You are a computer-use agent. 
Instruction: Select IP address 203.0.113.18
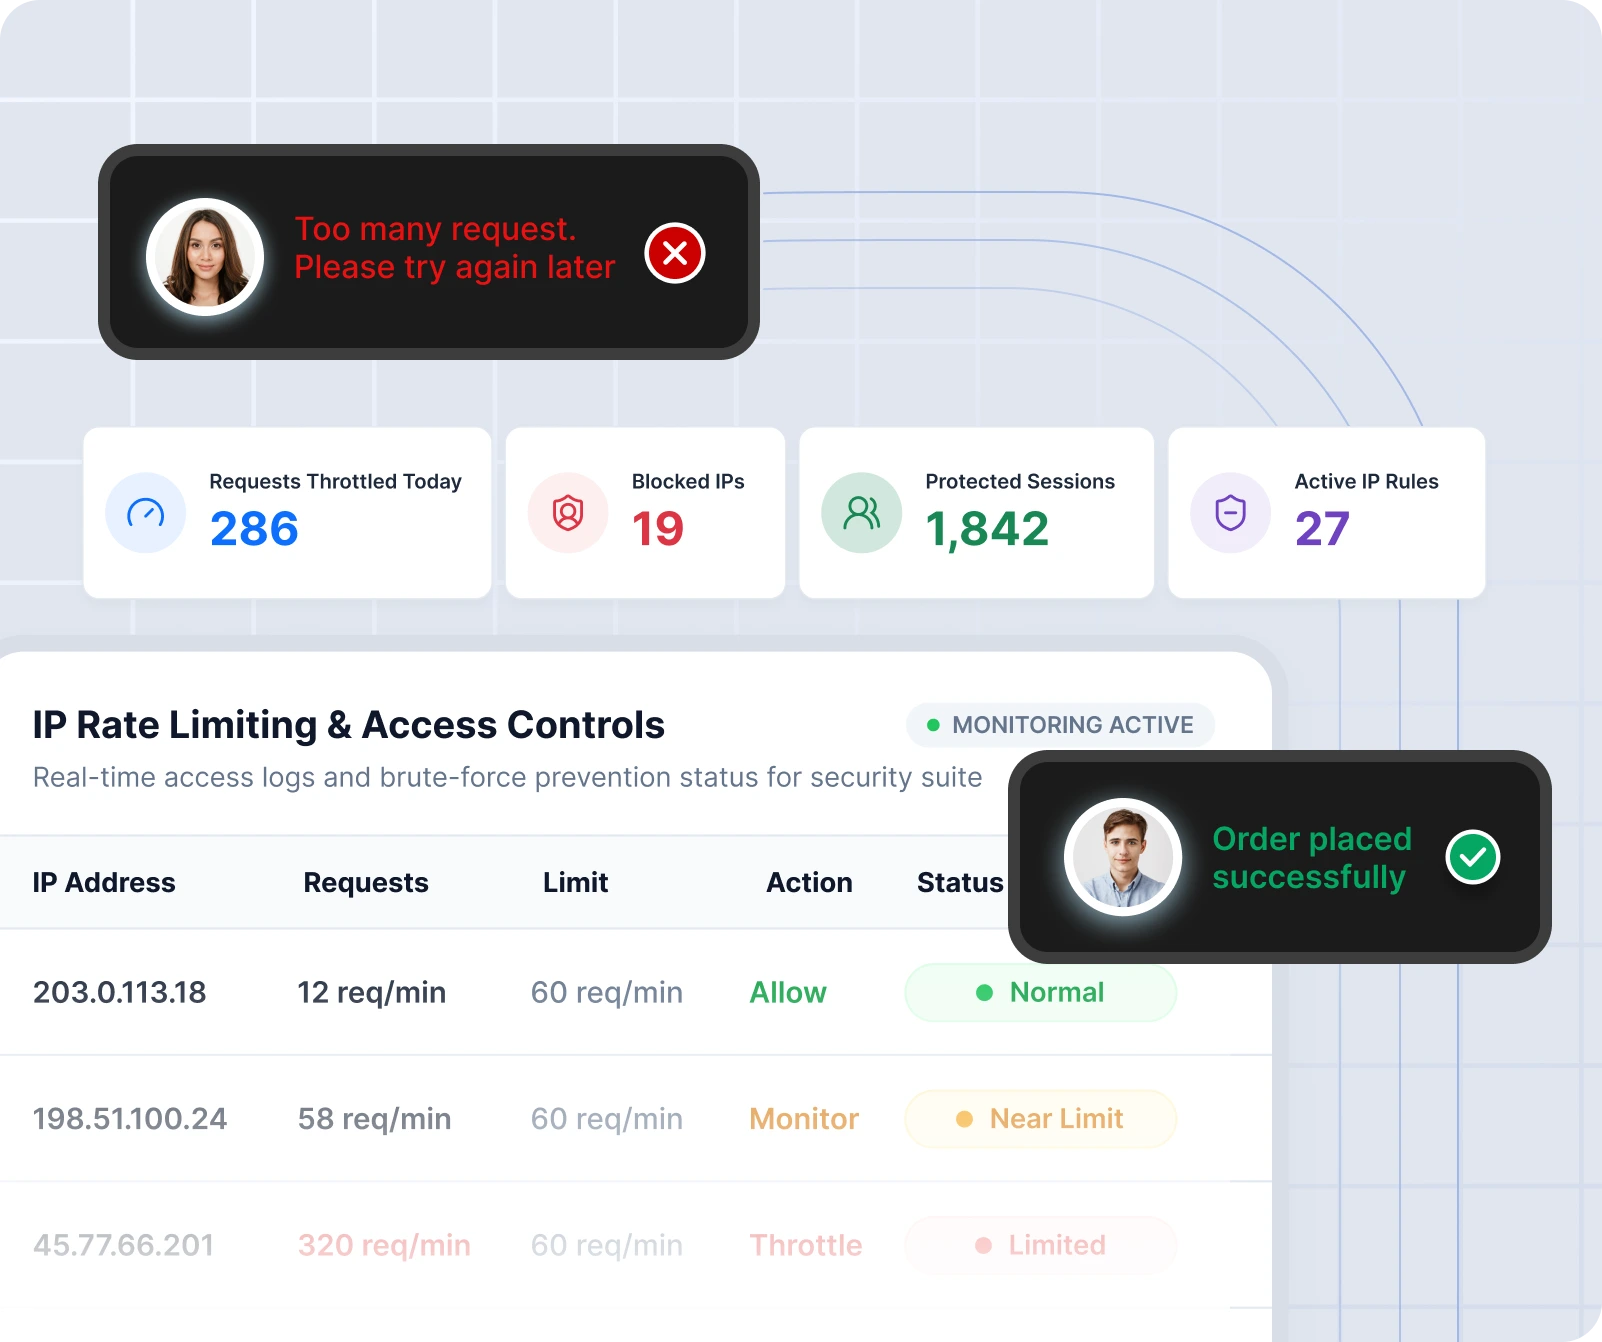[120, 993]
